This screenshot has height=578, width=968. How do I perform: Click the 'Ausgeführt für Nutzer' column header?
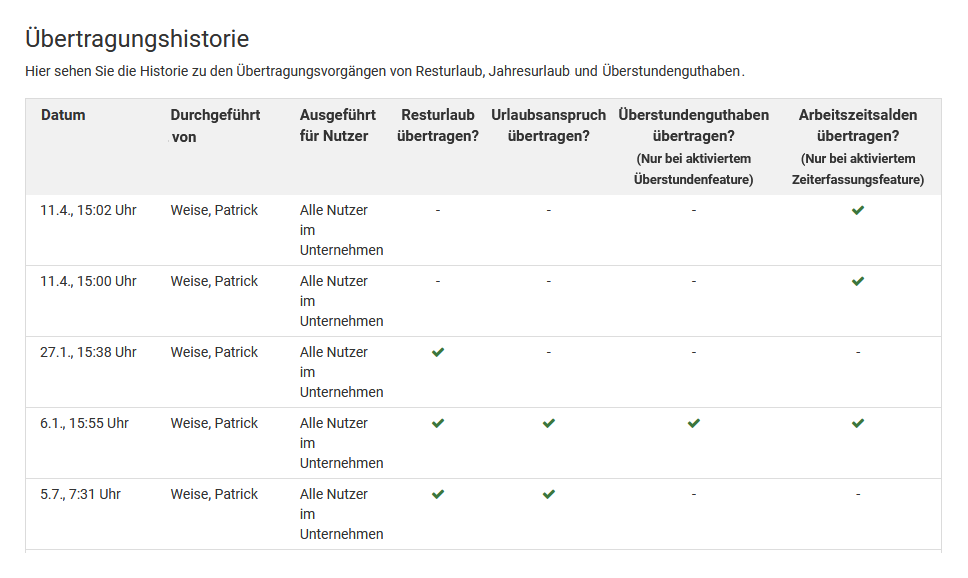click(337, 126)
